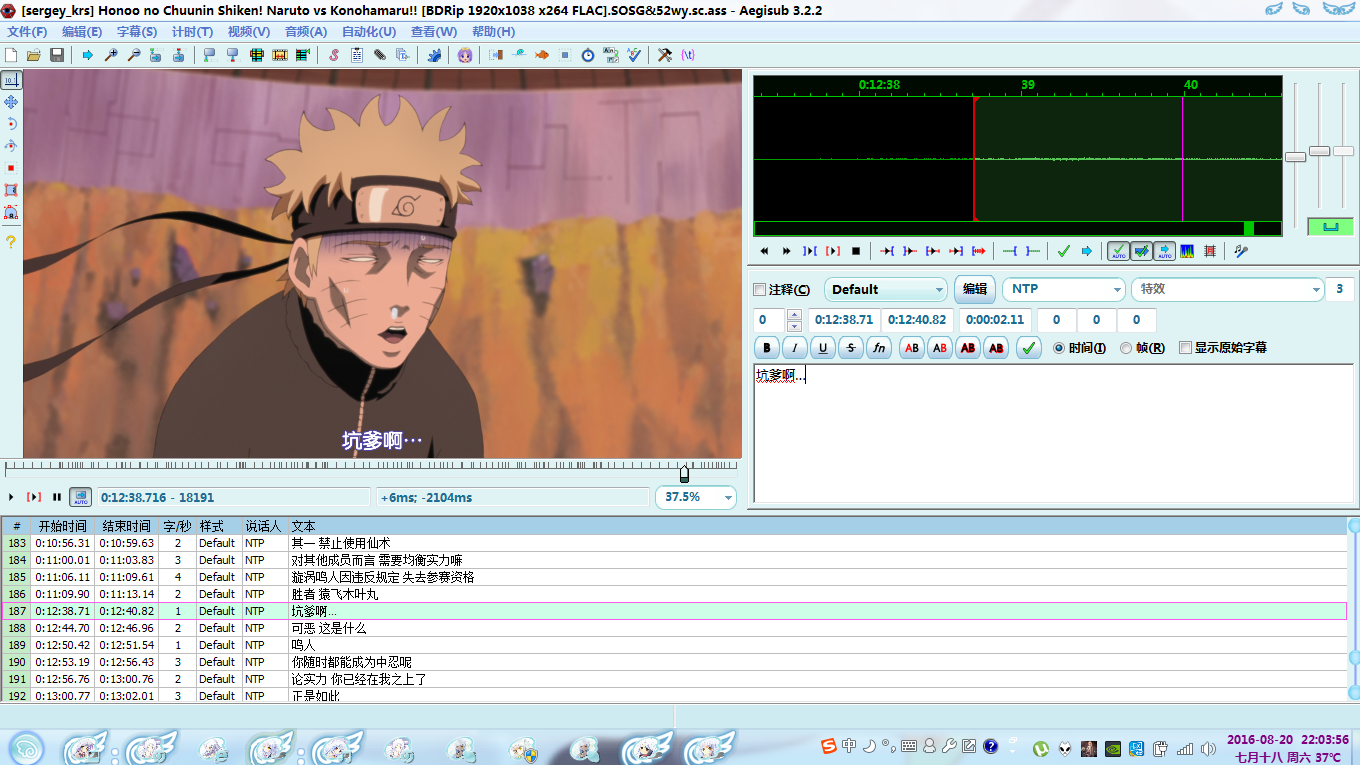Open the anime girl Assistant icon
The height and width of the screenshot is (765, 1360).
465,55
